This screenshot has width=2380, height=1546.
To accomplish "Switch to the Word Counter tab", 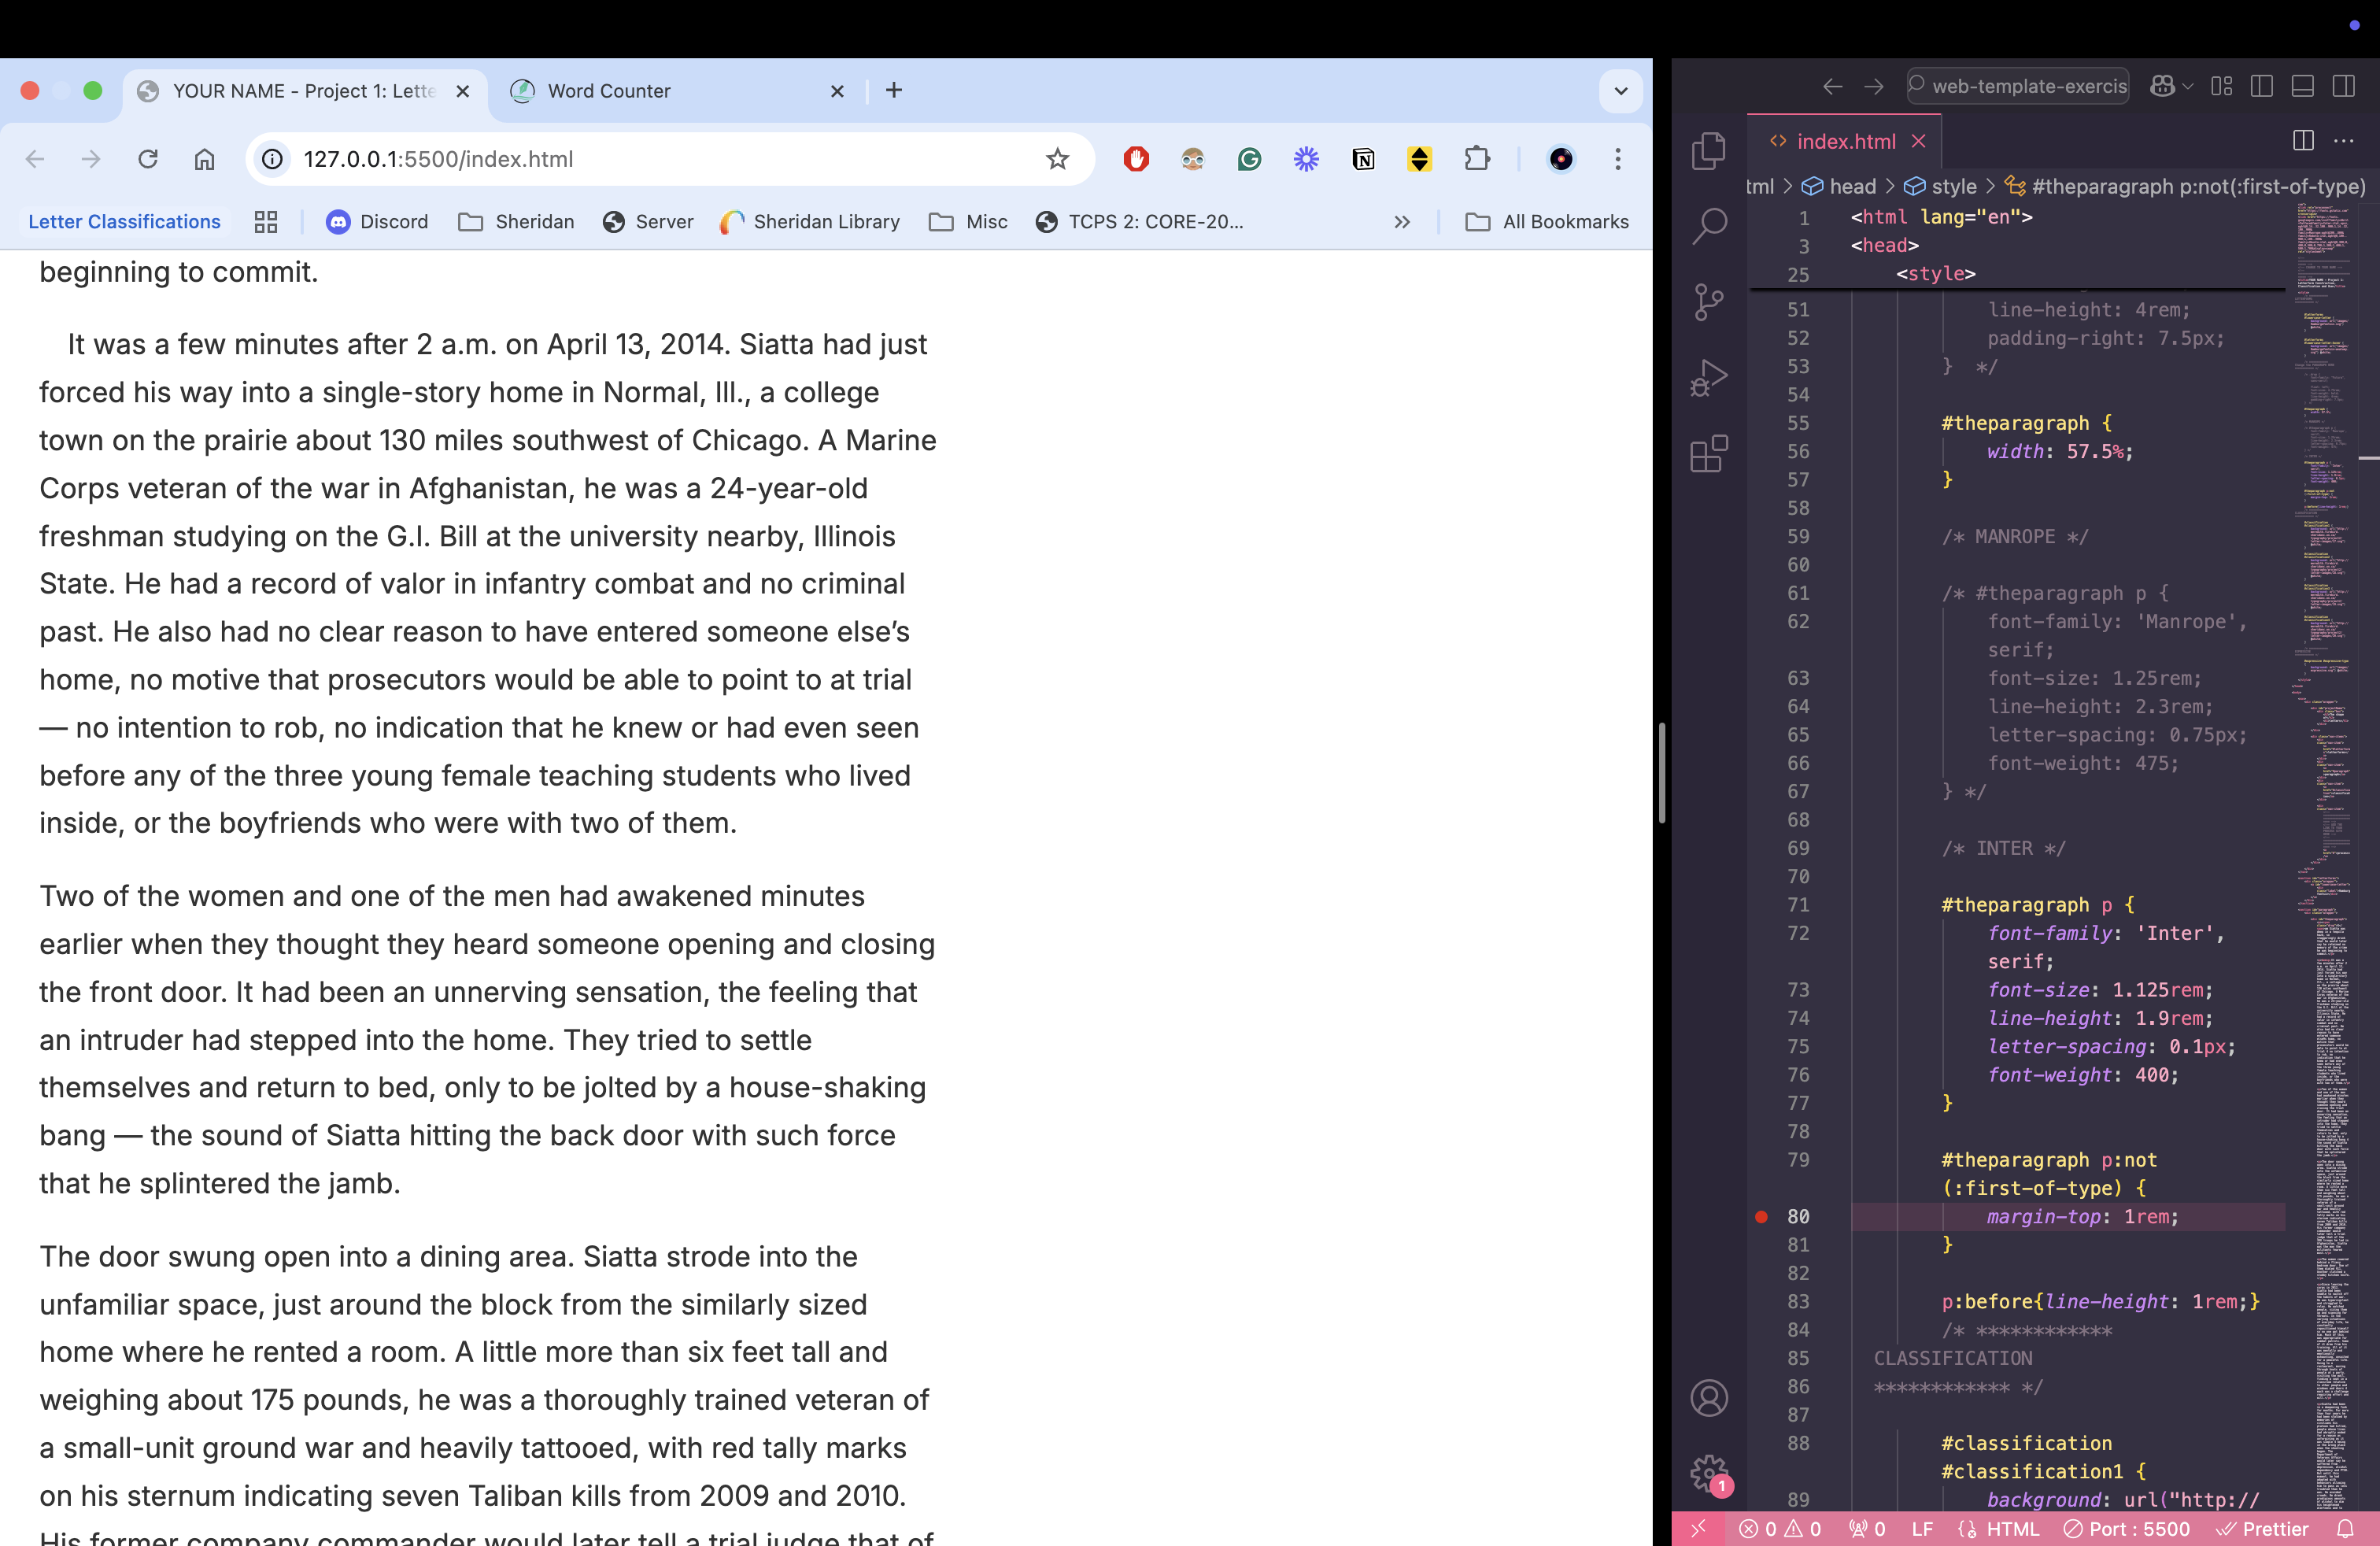I will click(x=610, y=91).
